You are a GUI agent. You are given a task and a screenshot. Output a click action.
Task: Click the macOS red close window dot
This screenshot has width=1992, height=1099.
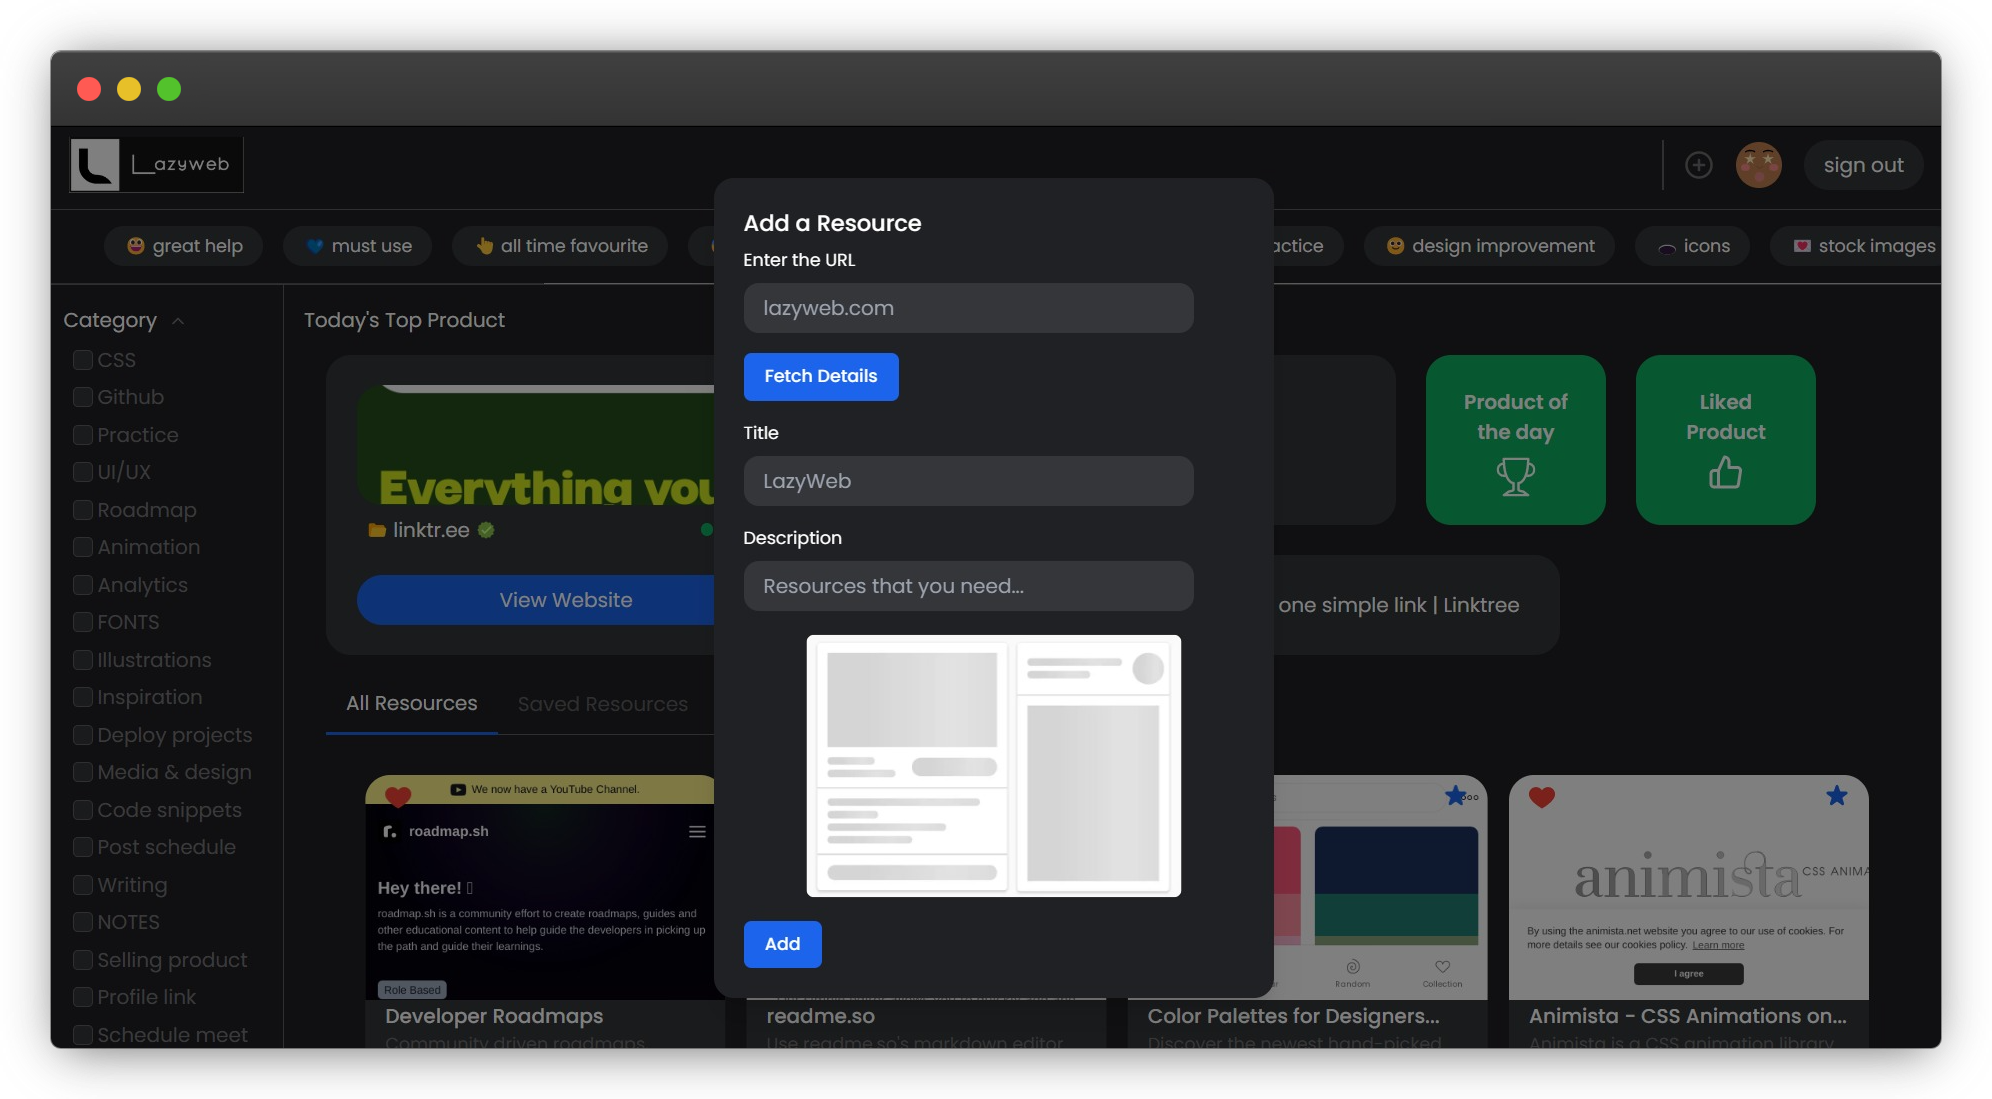[x=89, y=89]
